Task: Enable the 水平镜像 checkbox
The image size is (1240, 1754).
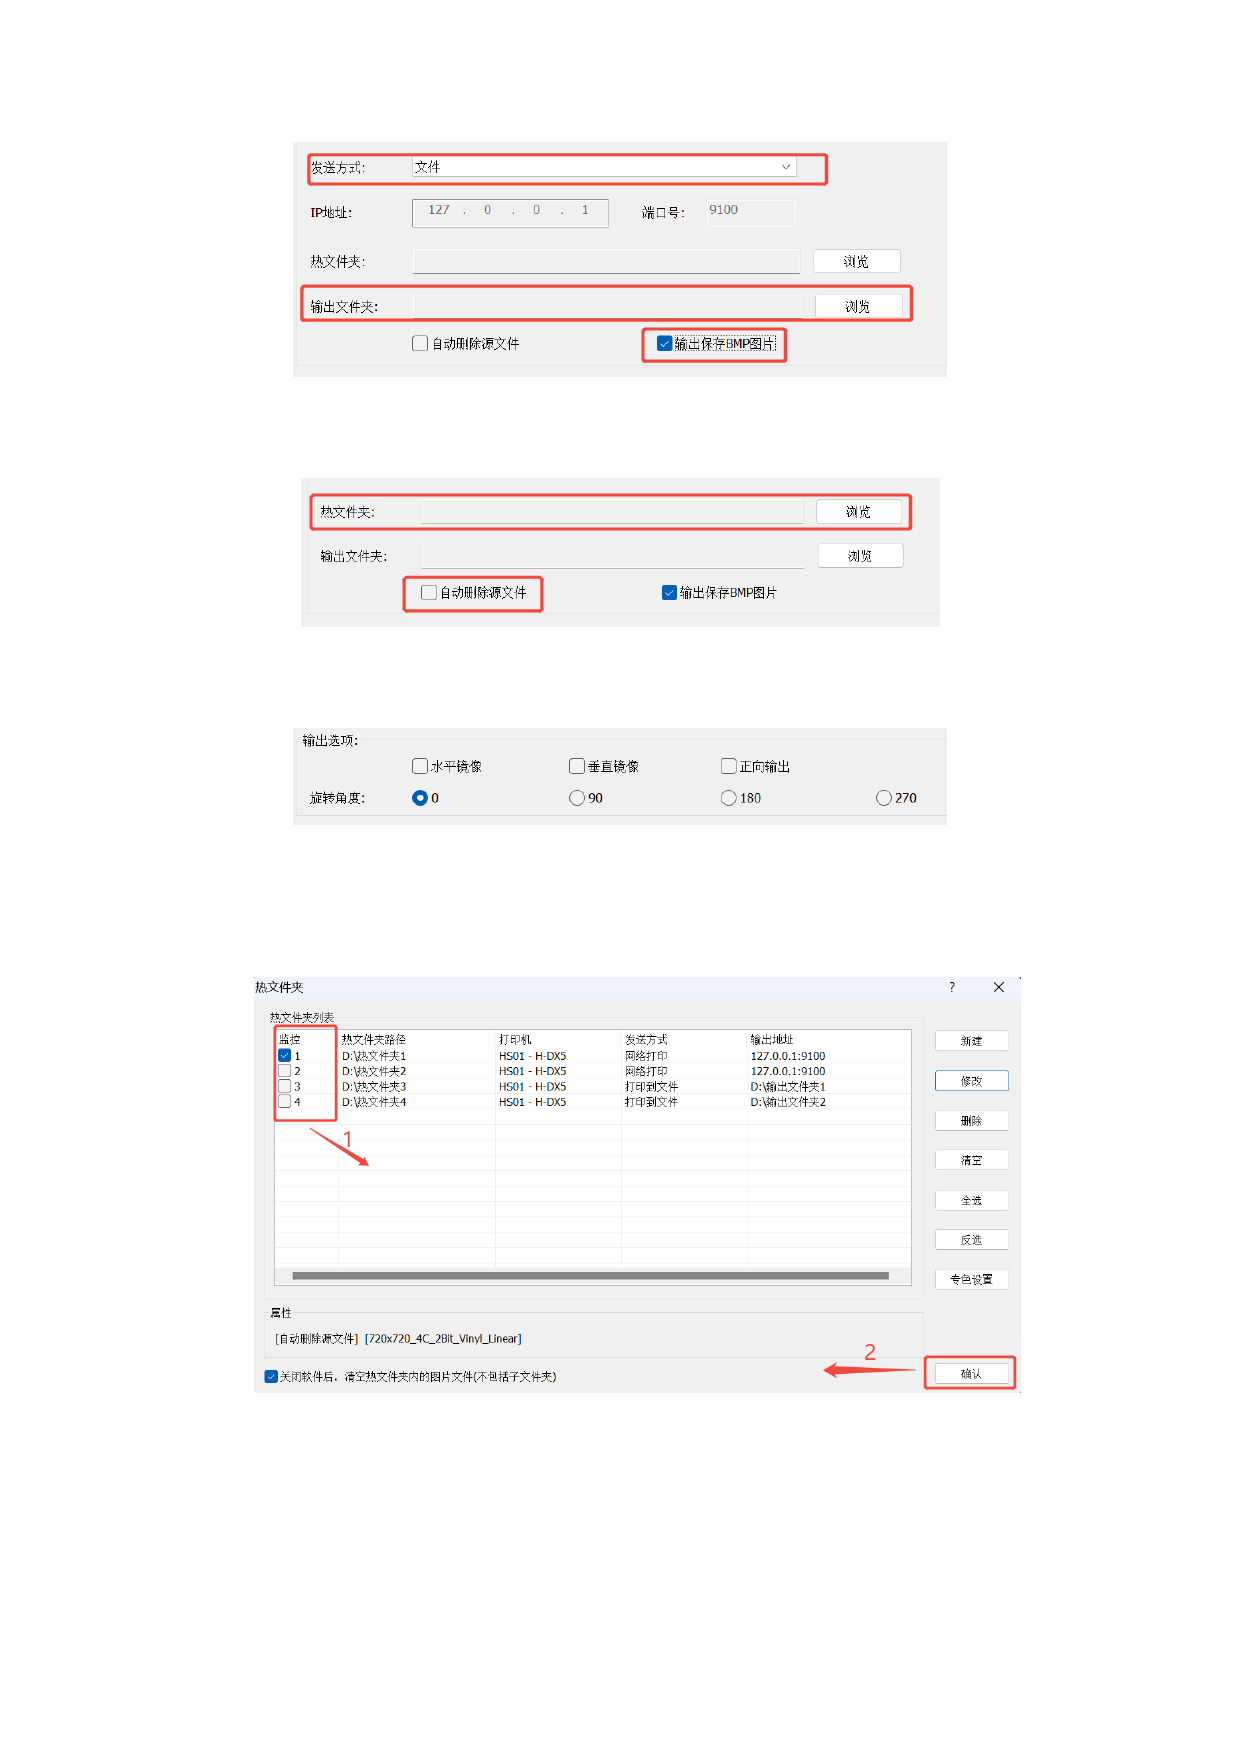Action: pyautogui.click(x=420, y=766)
